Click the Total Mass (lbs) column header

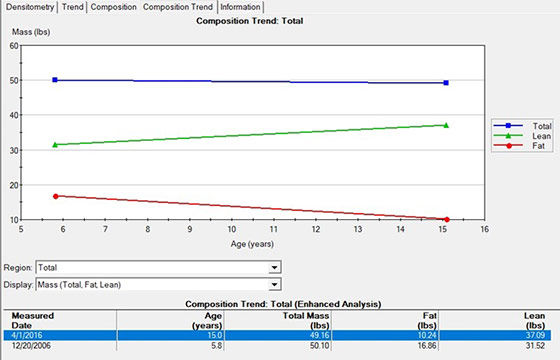306,321
